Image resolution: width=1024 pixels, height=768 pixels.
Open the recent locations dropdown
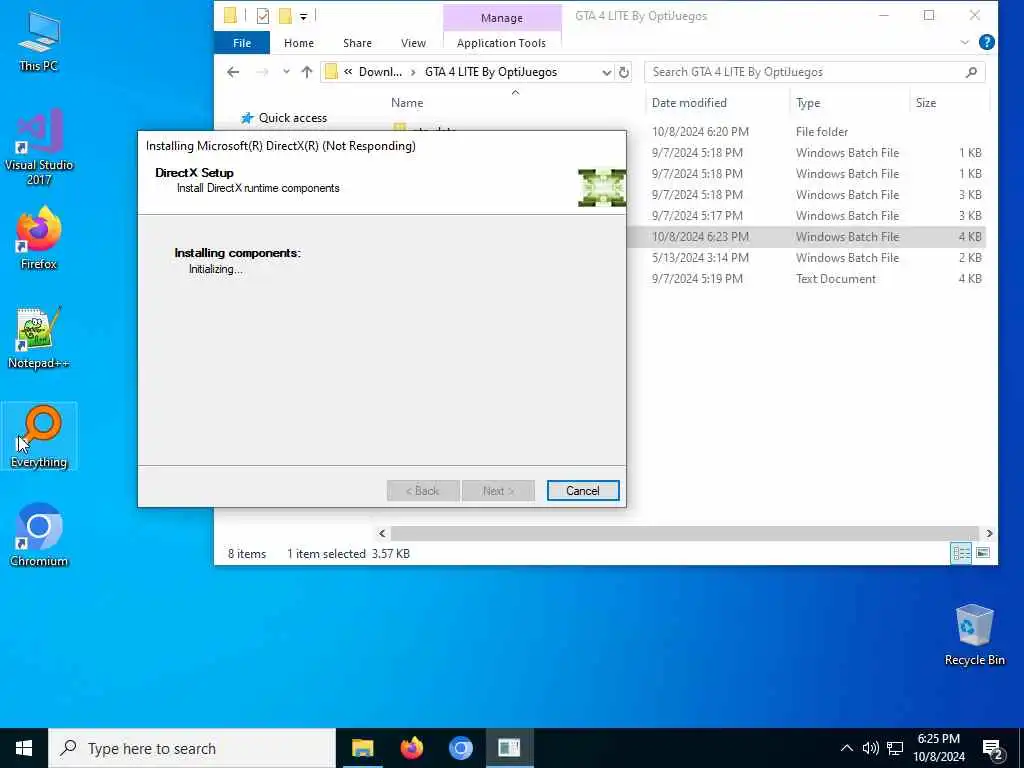coord(286,72)
